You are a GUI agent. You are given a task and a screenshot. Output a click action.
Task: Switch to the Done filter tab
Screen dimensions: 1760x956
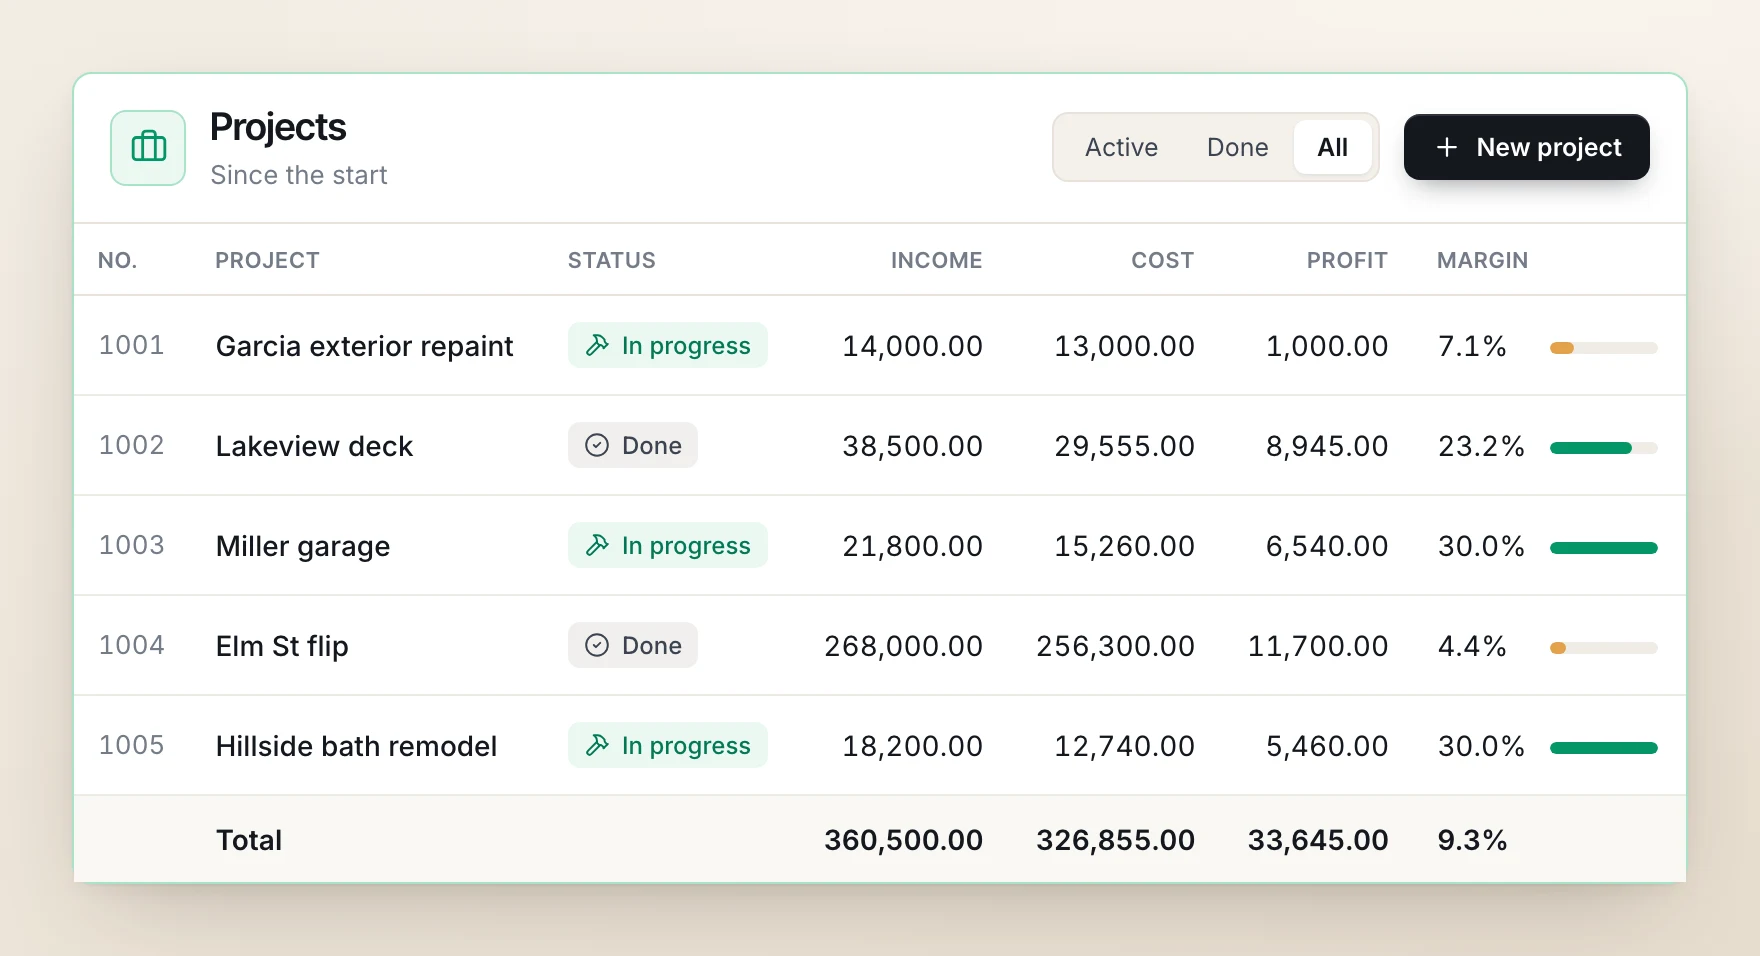coord(1237,147)
